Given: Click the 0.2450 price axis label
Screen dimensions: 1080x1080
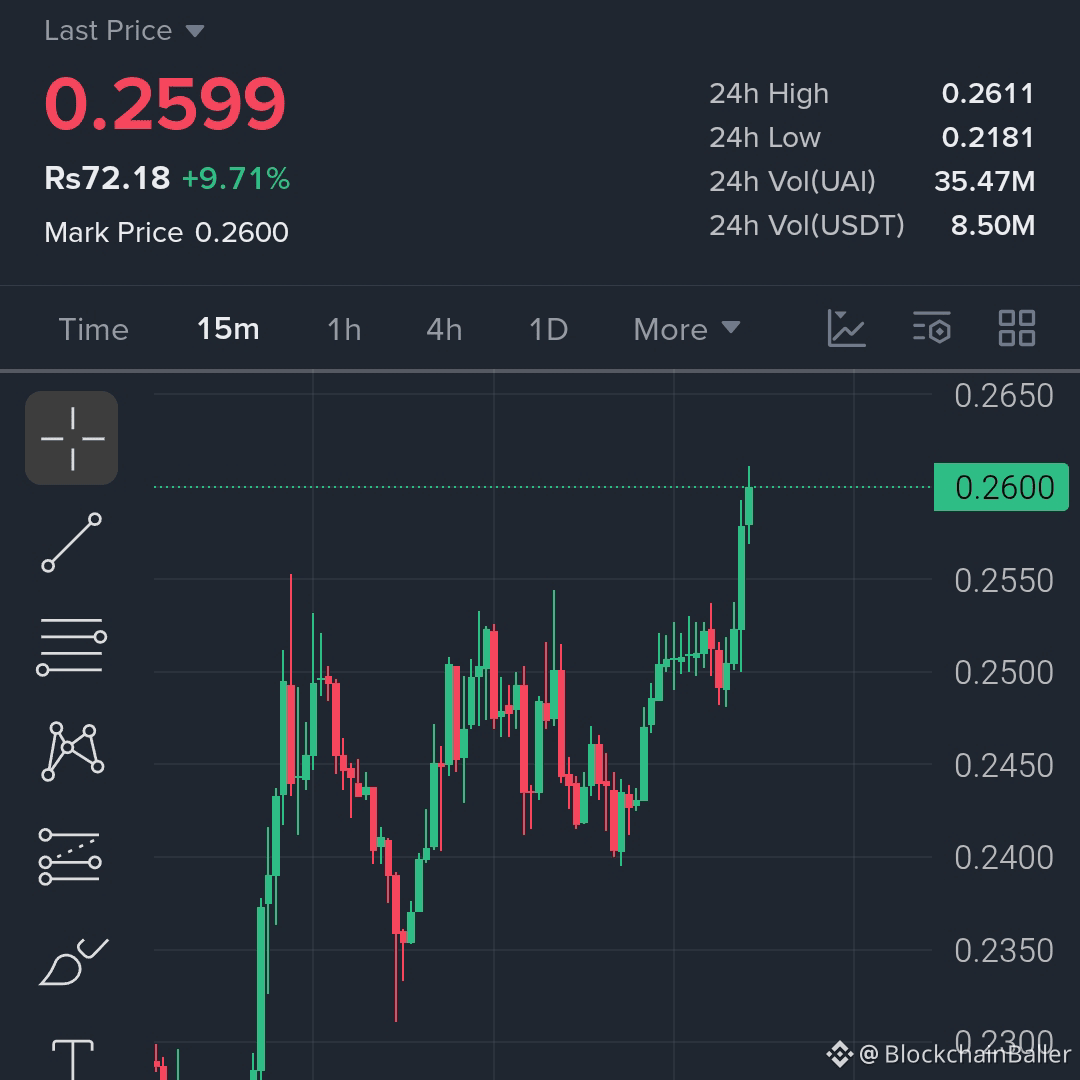Looking at the screenshot, I should pyautogui.click(x=1004, y=766).
